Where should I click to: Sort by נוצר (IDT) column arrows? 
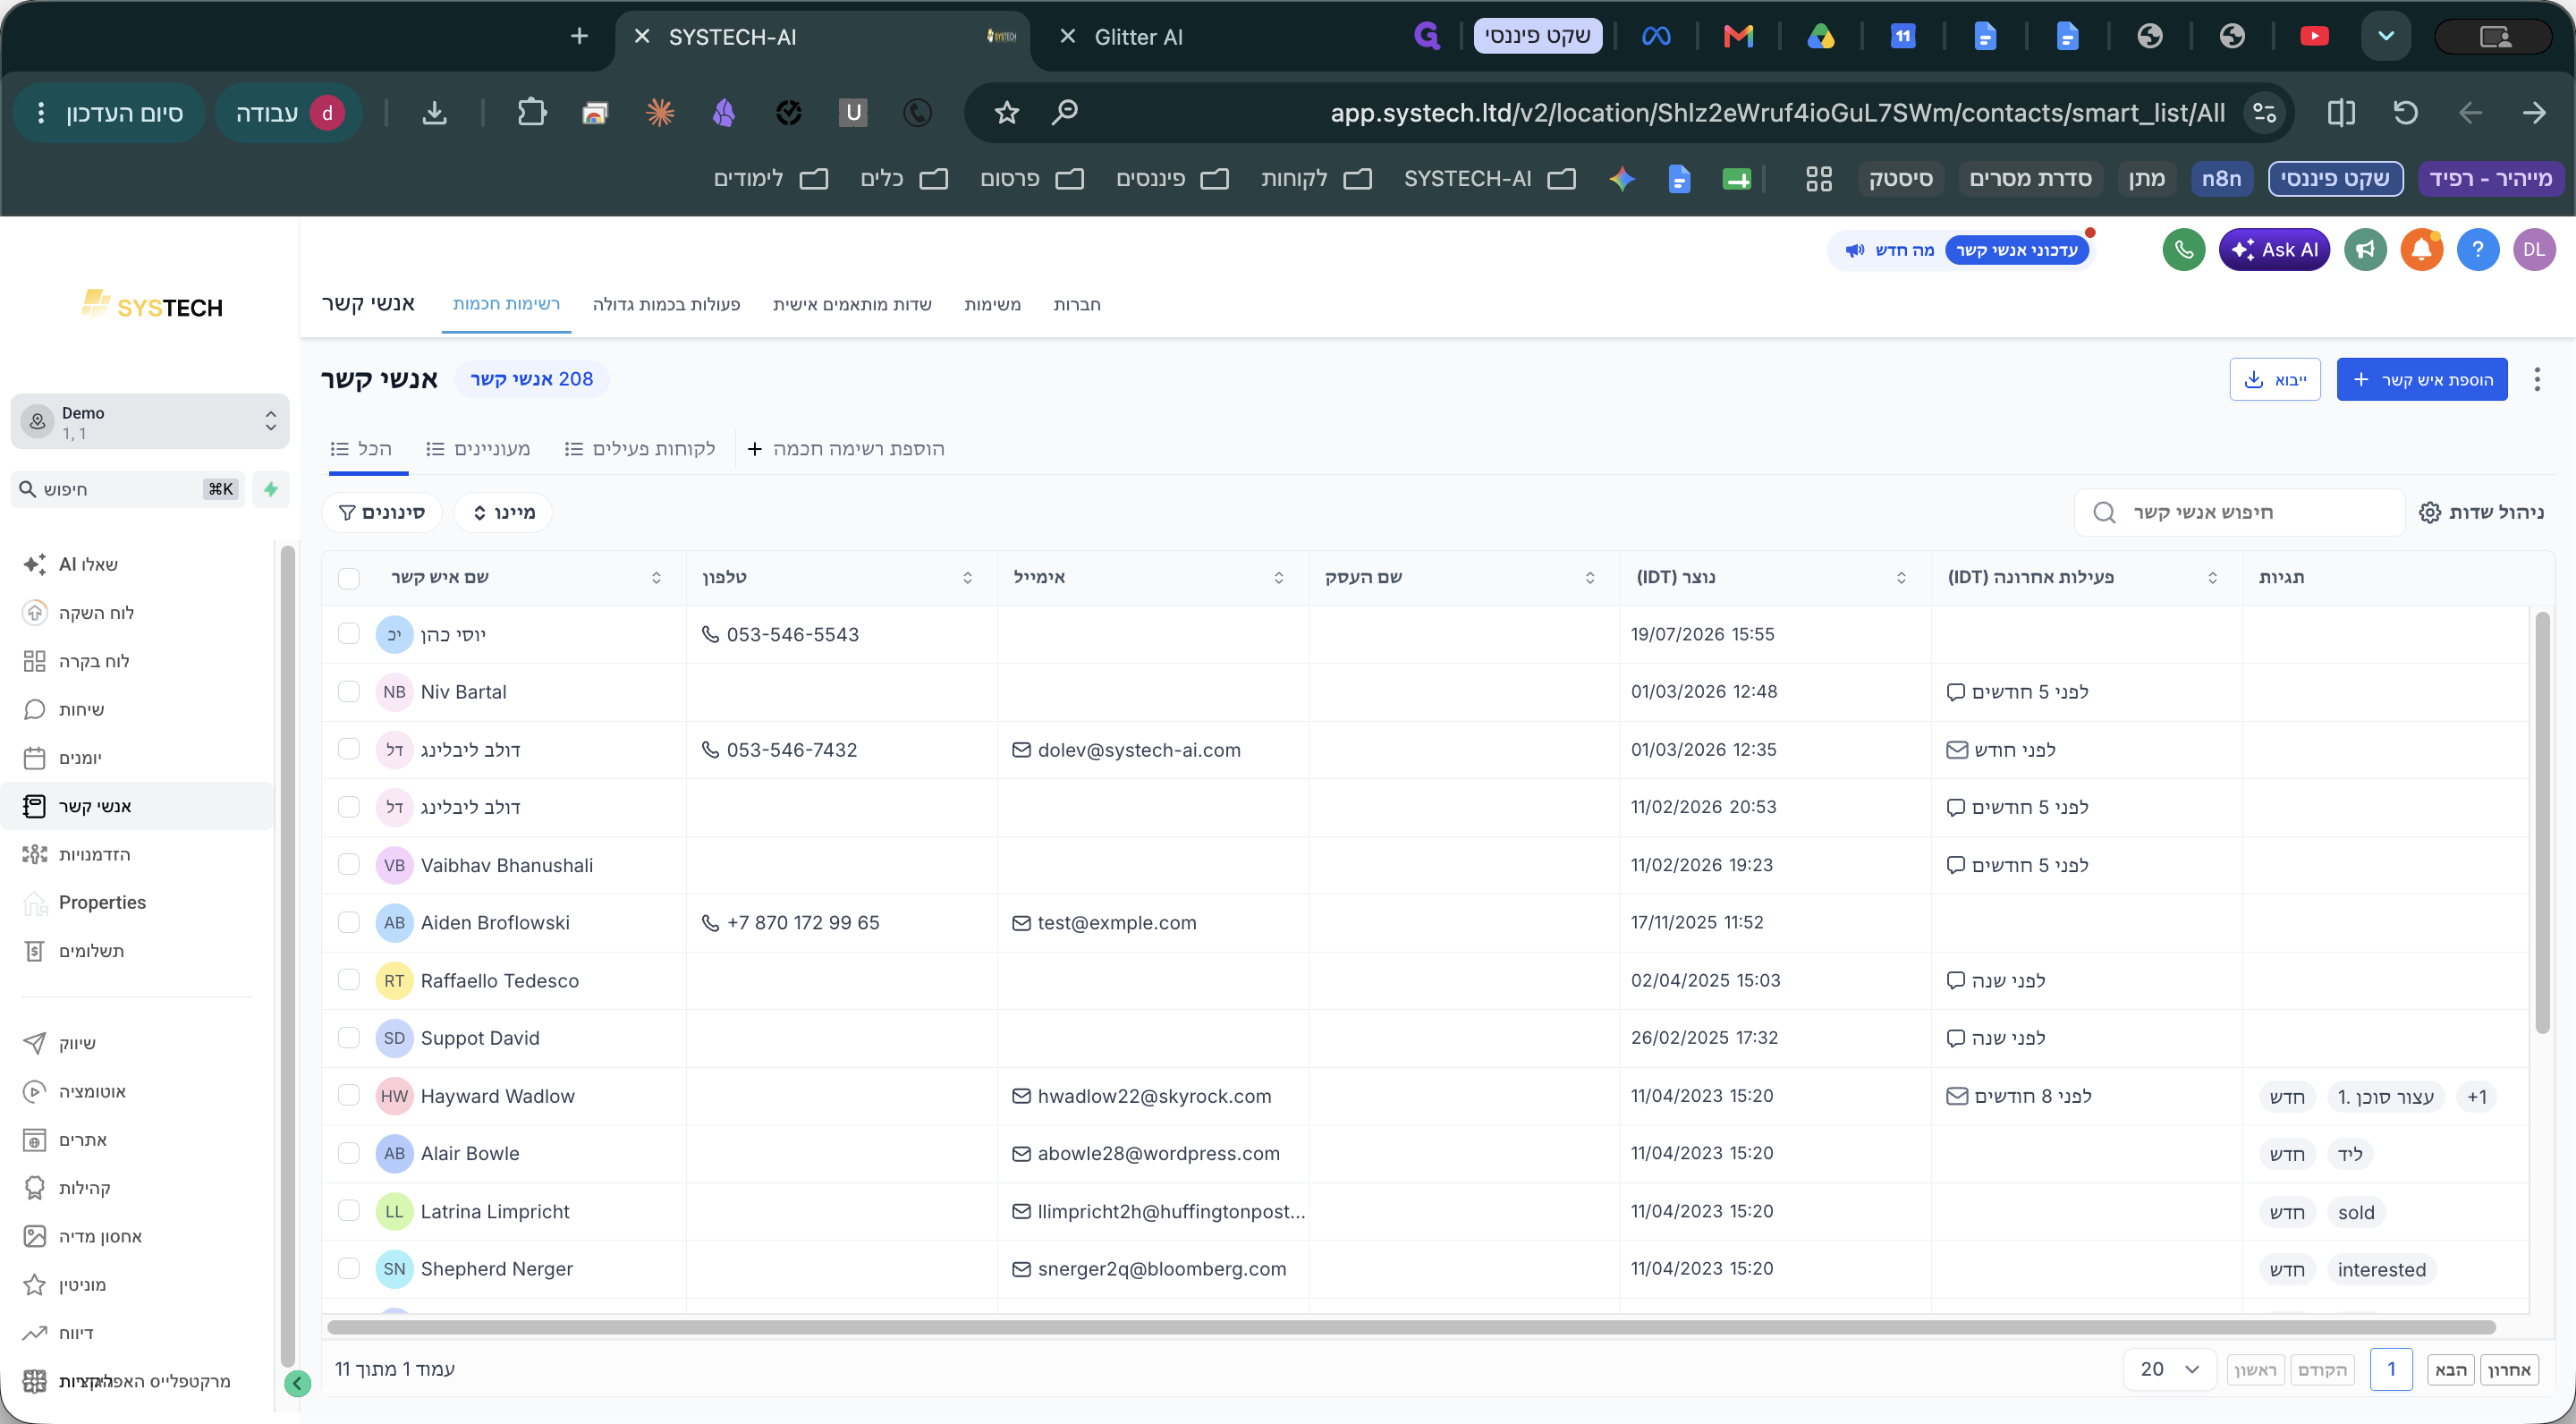pos(1901,578)
